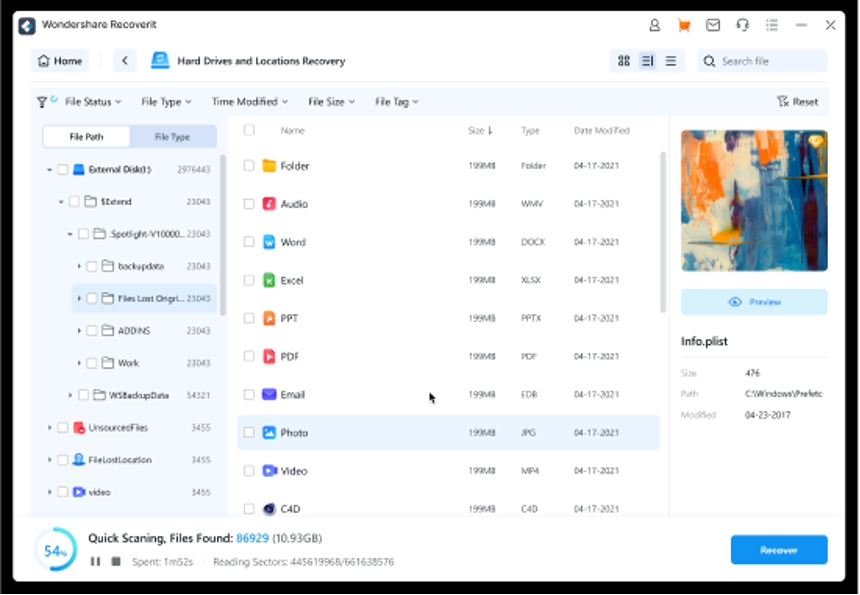The image size is (860, 595).
Task: Open the title bar list menu icon
Action: tap(772, 25)
